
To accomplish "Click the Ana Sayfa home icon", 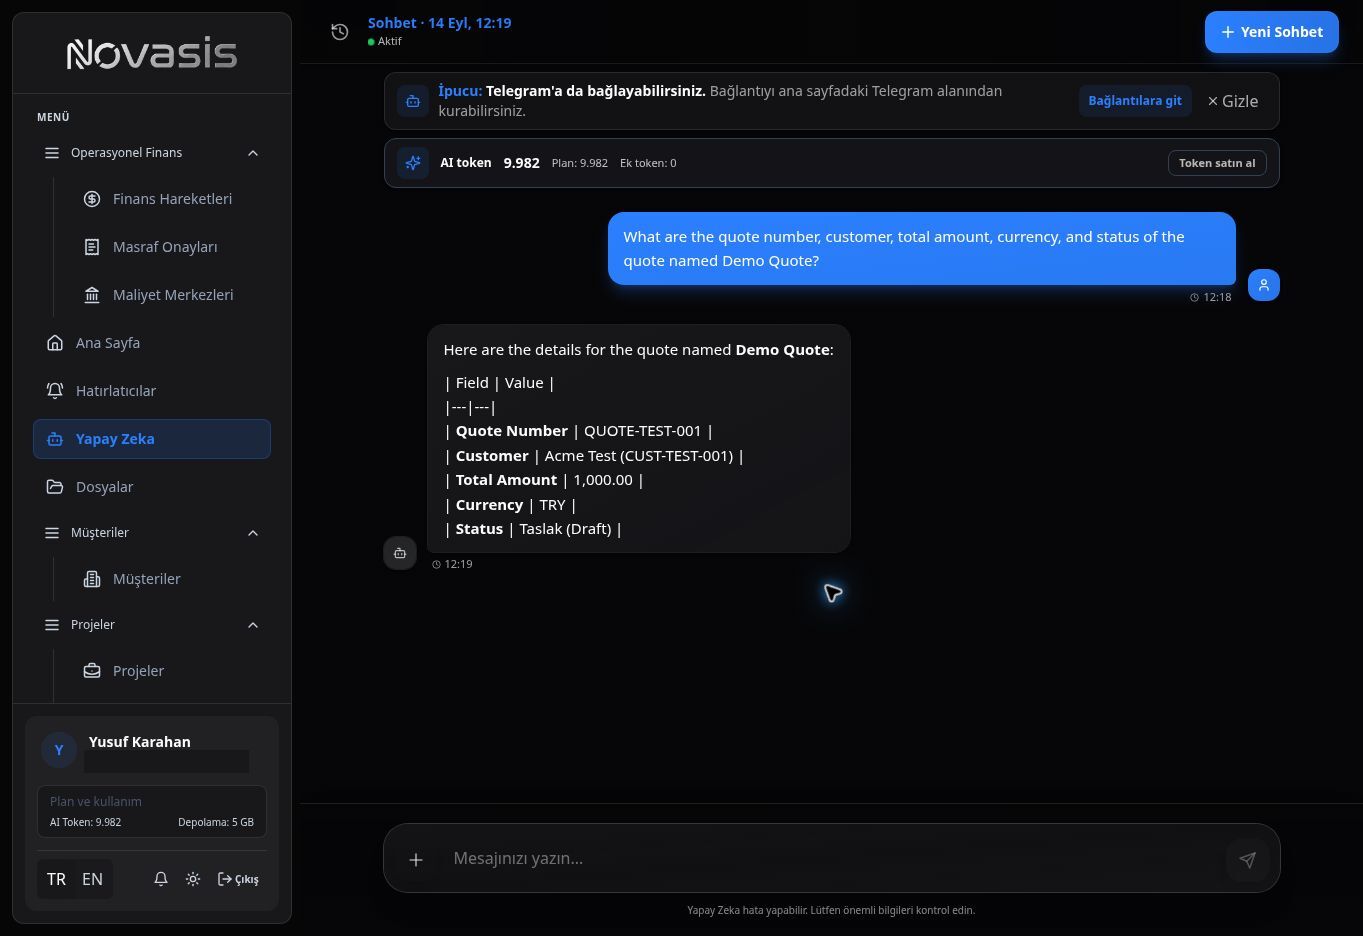I will click(55, 343).
